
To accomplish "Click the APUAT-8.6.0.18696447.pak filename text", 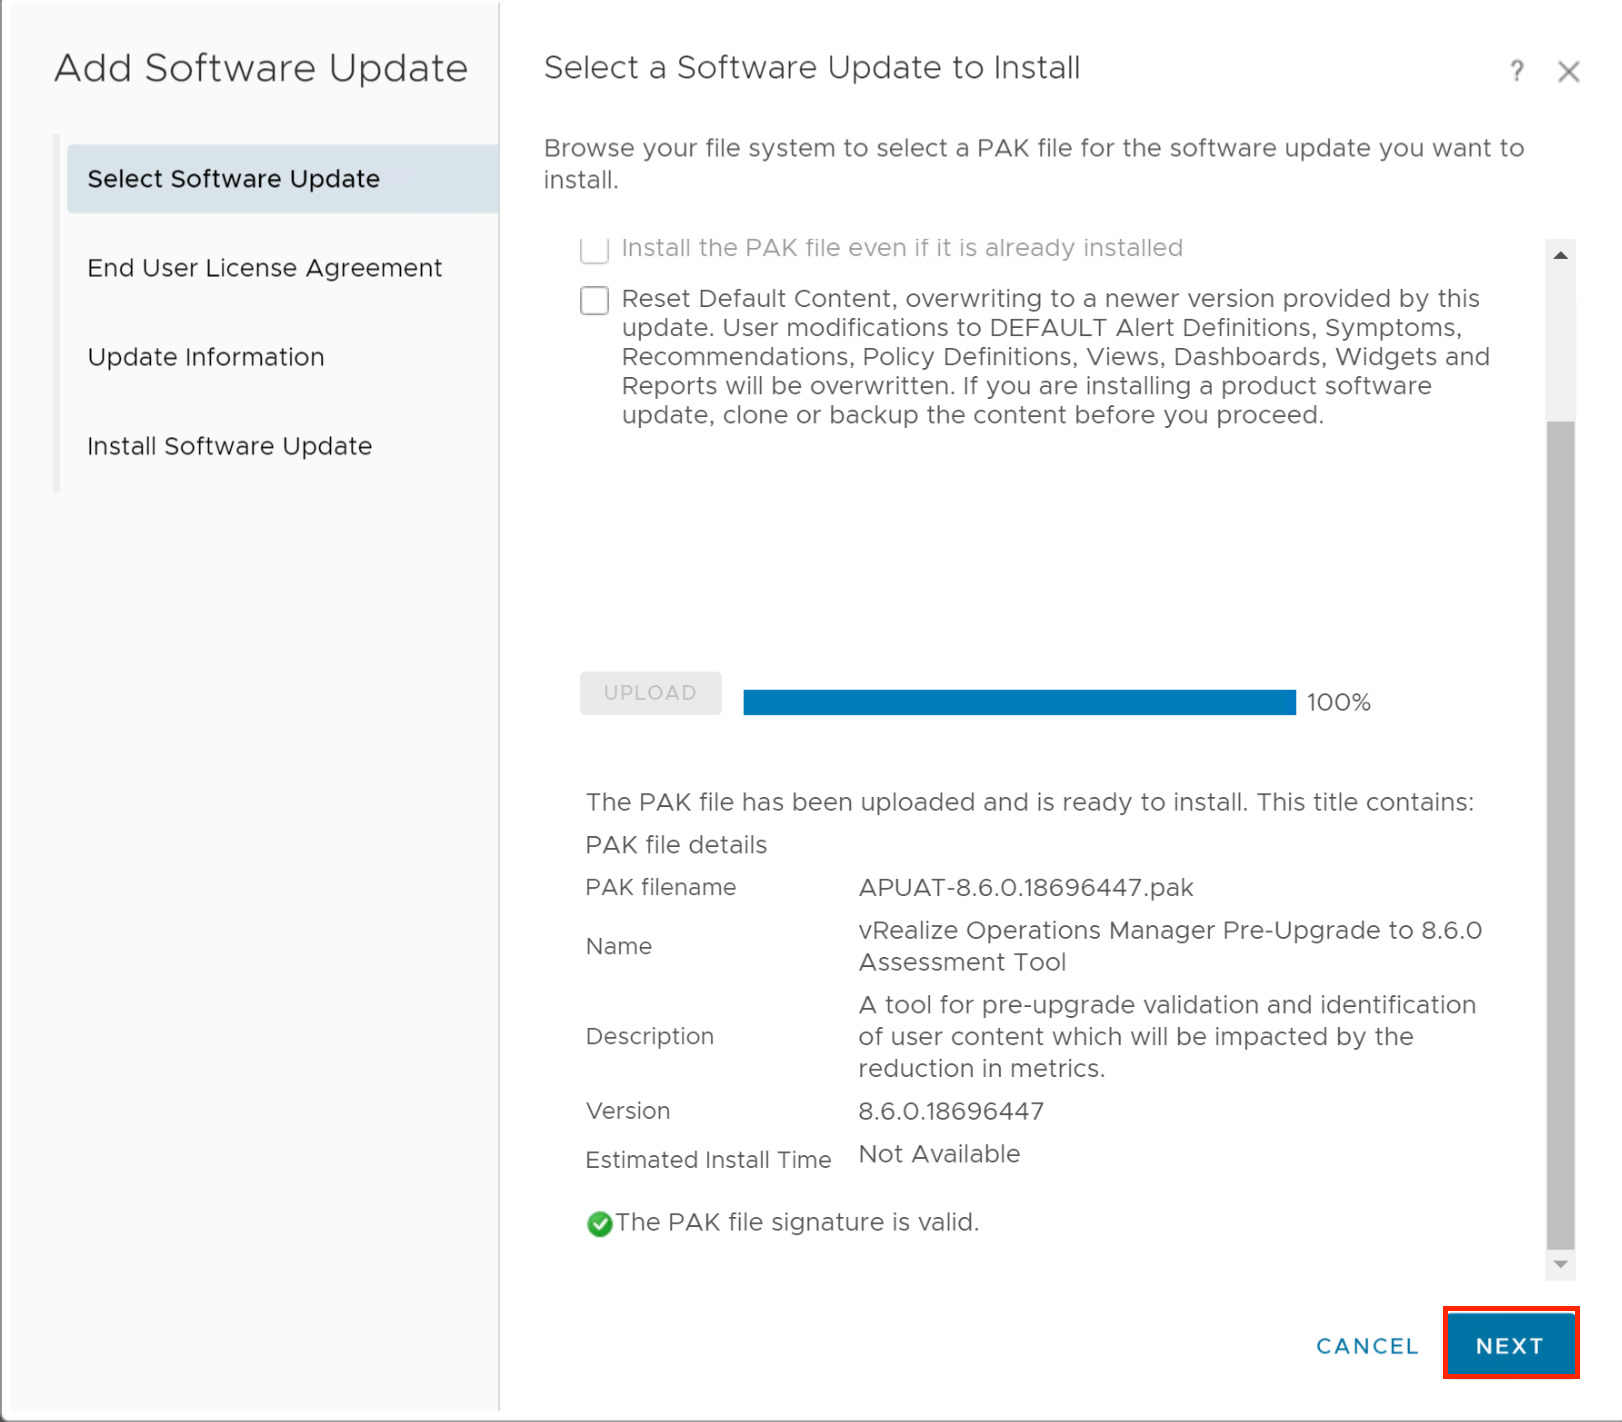I will [1026, 887].
